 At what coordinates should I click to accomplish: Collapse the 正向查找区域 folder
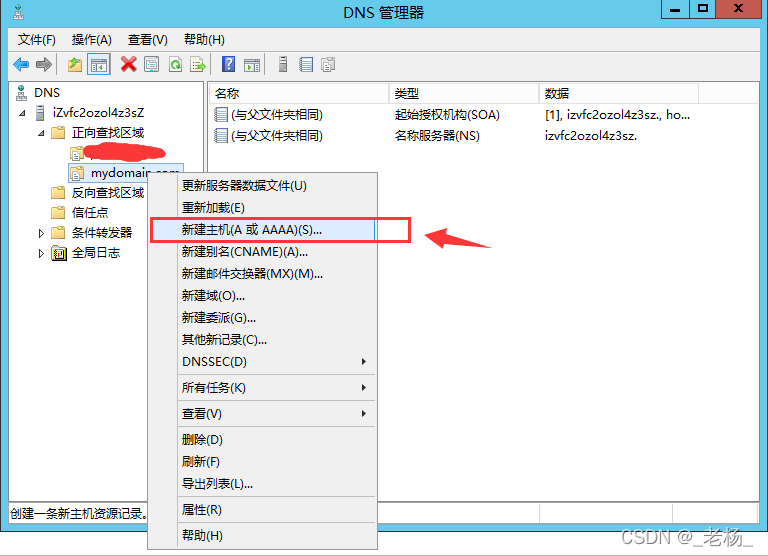[x=41, y=133]
